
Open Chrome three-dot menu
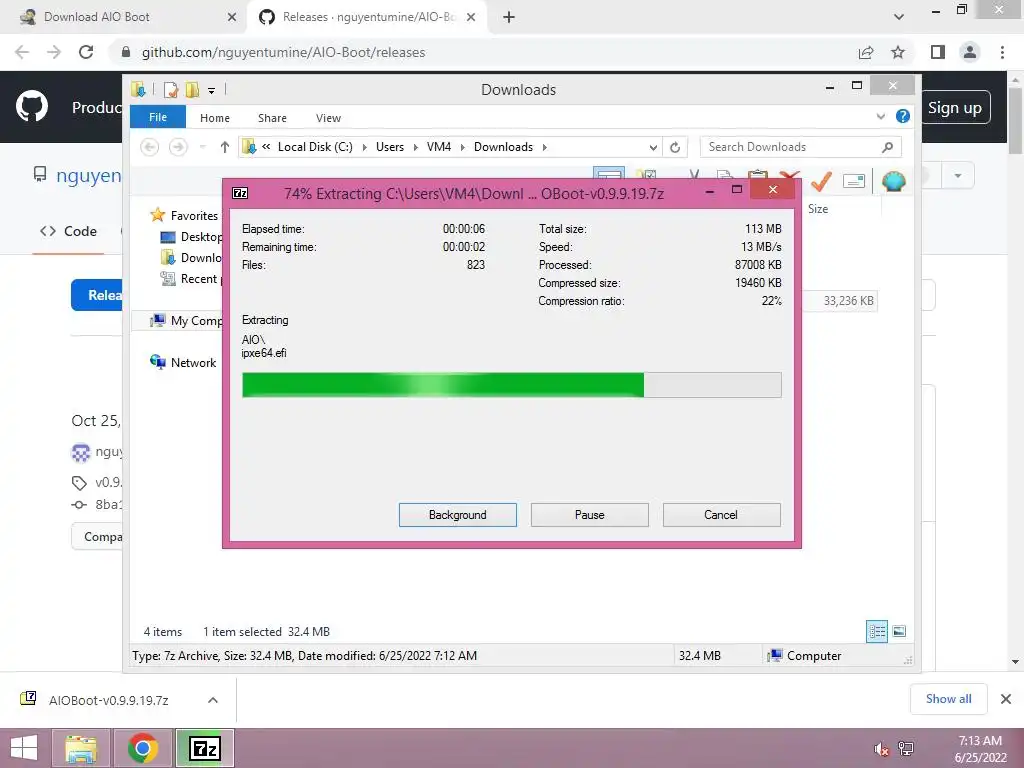1002,52
